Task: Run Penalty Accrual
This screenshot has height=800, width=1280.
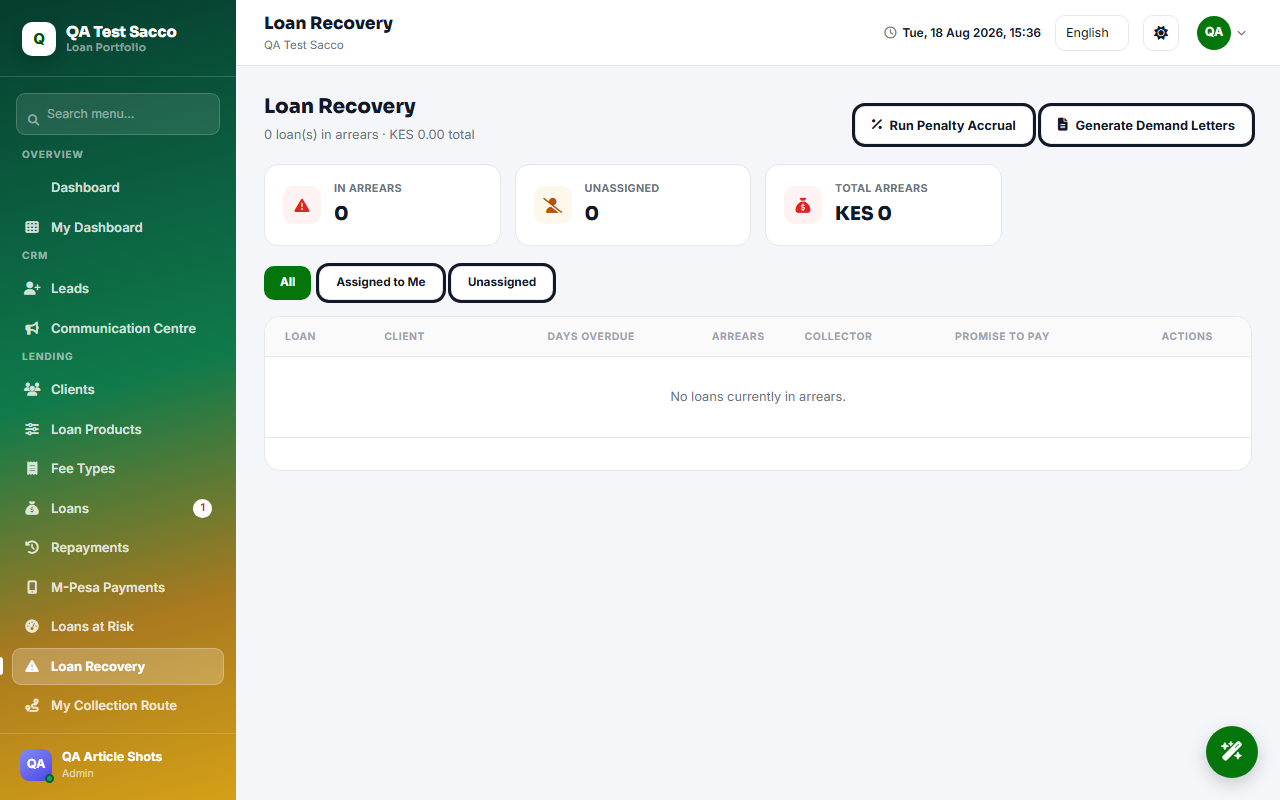Action: (943, 125)
